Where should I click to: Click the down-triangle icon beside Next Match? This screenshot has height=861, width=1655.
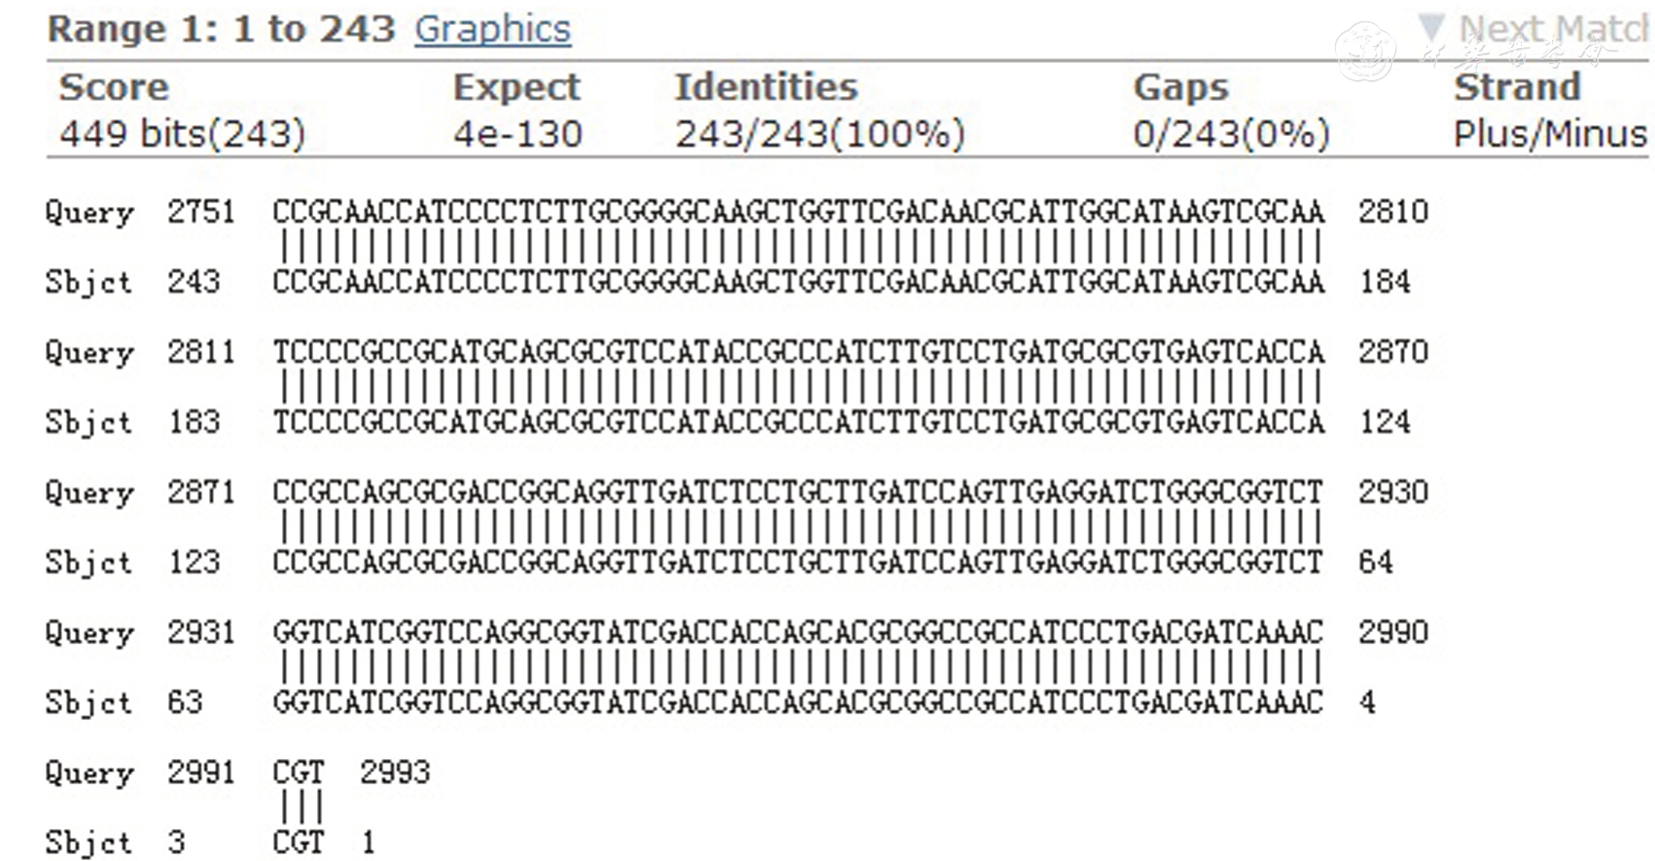(x=1432, y=27)
